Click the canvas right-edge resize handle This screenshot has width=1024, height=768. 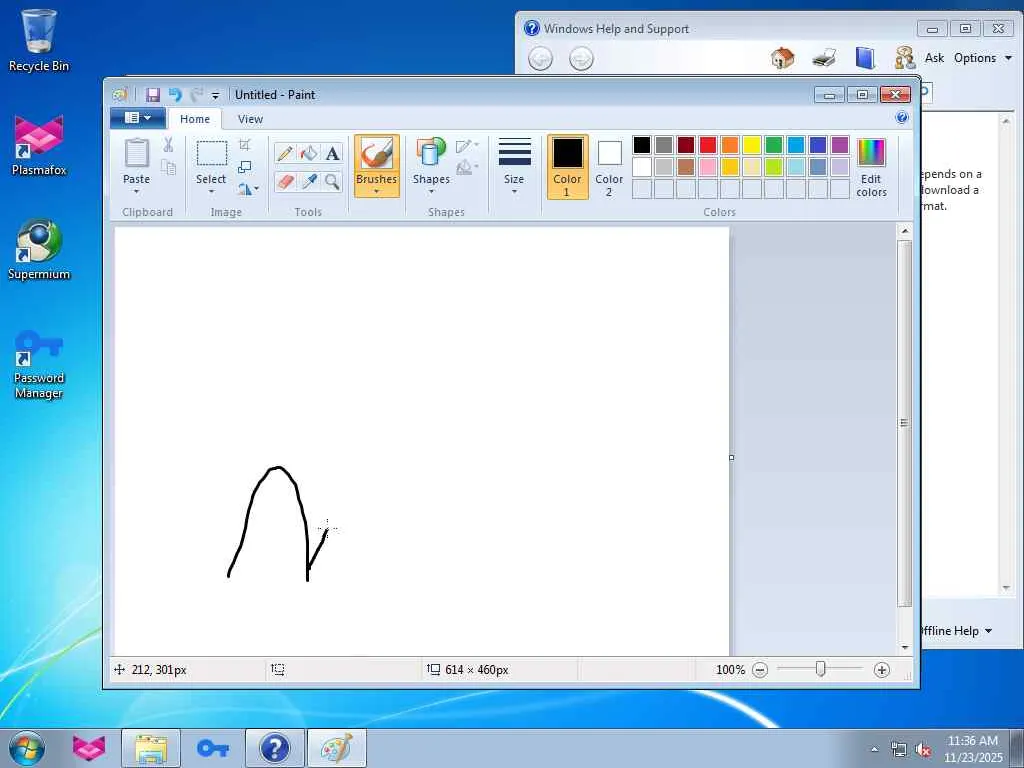click(x=731, y=458)
